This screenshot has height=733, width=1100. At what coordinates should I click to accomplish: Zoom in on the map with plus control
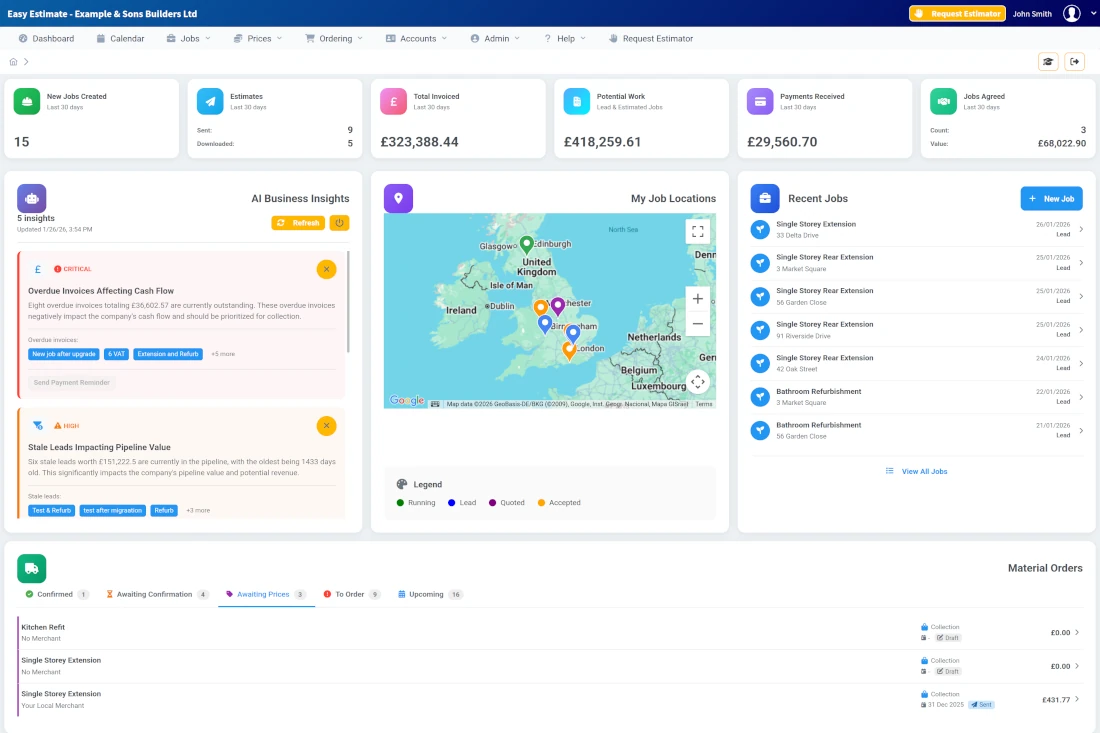pos(697,298)
